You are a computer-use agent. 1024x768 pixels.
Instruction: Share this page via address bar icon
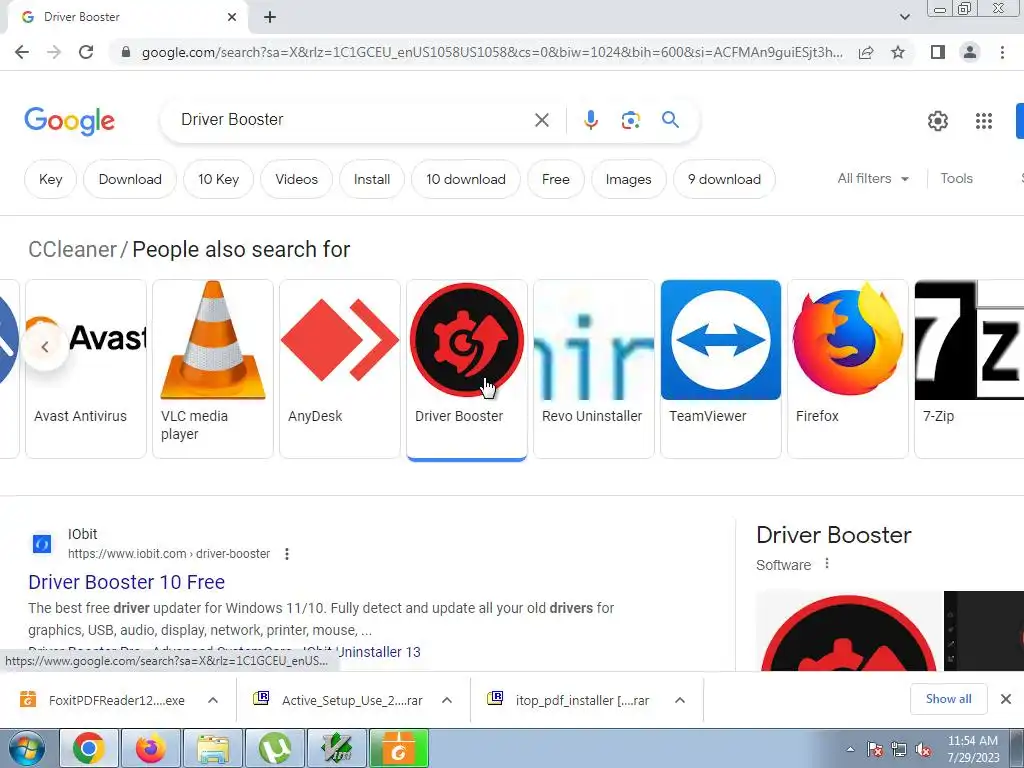point(866,52)
